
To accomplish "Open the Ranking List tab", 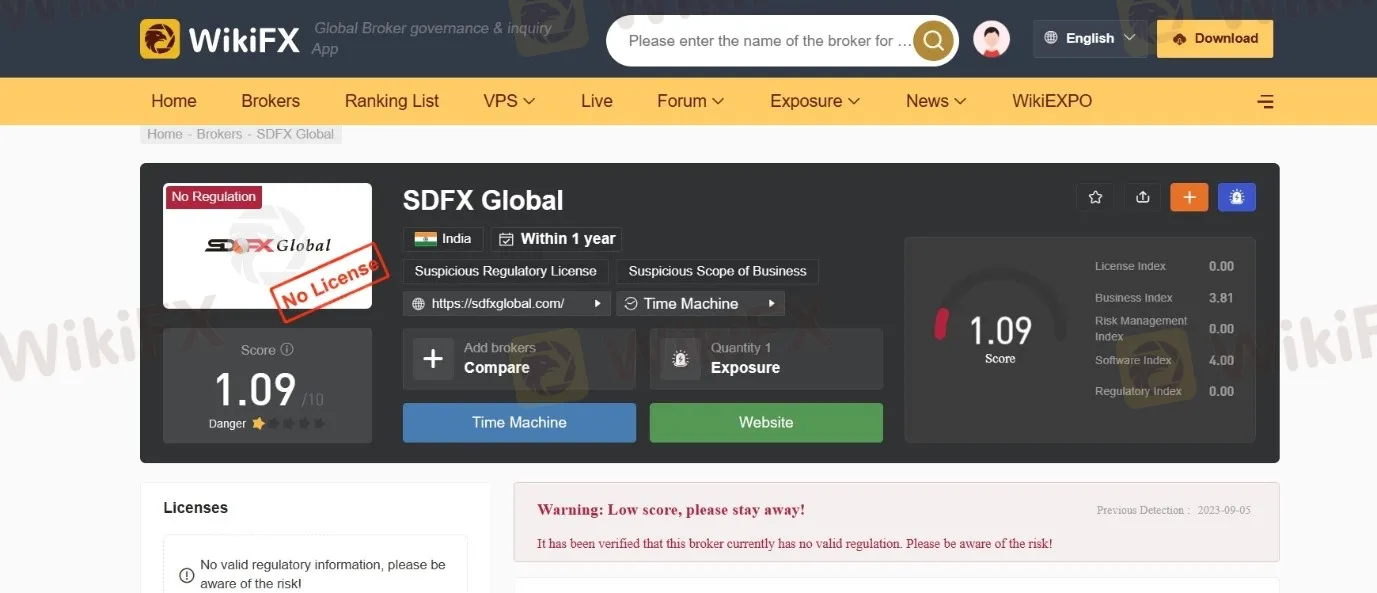I will coord(392,101).
